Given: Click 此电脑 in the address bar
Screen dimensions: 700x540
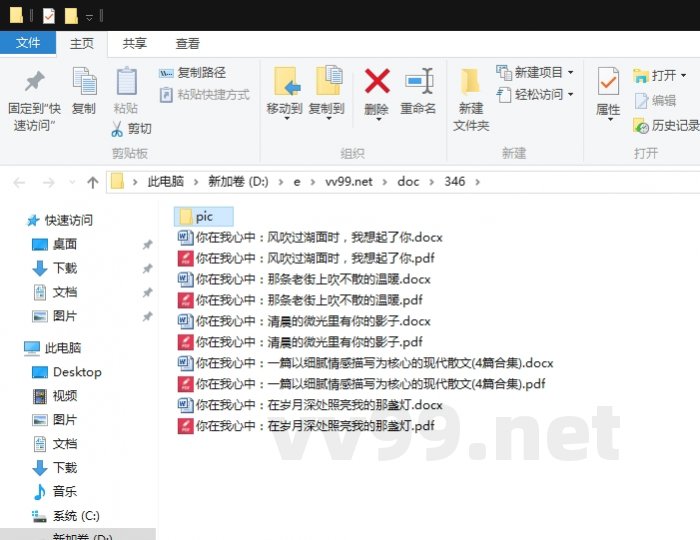Looking at the screenshot, I should 166,182.
